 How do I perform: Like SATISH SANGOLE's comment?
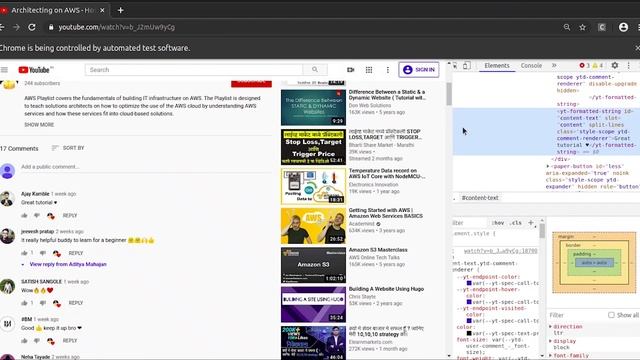pyautogui.click(x=24, y=303)
